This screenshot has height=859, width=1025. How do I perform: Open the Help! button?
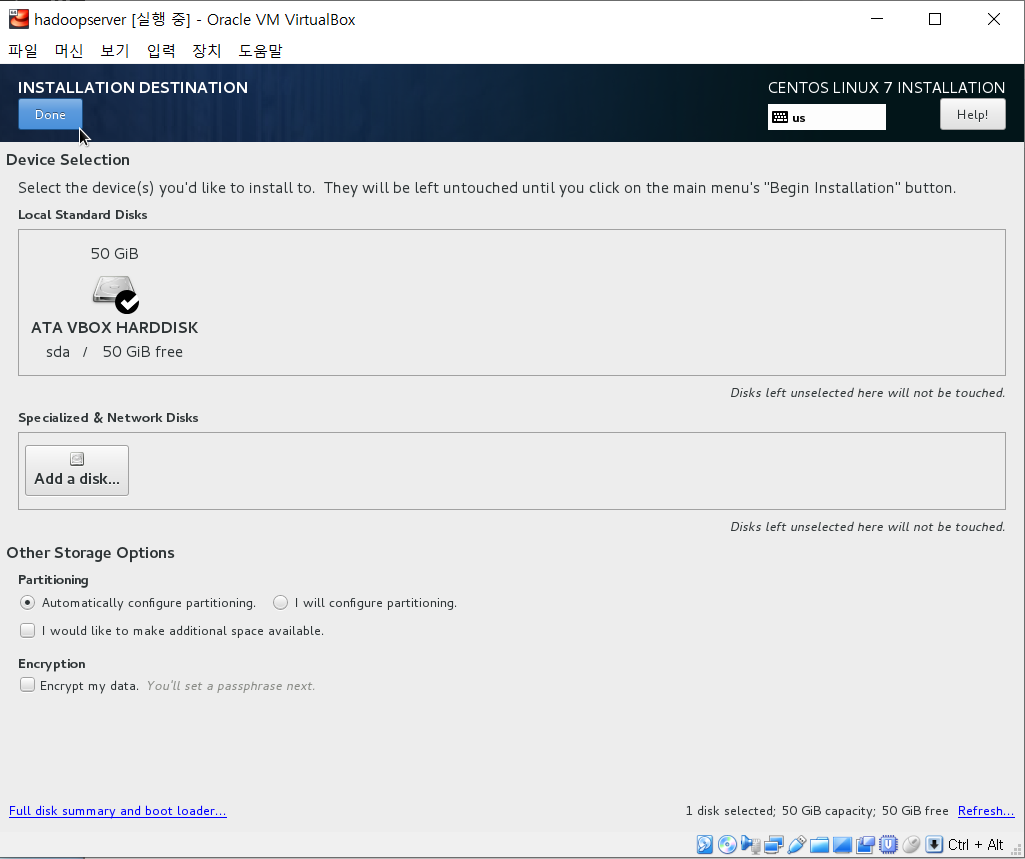pos(972,114)
